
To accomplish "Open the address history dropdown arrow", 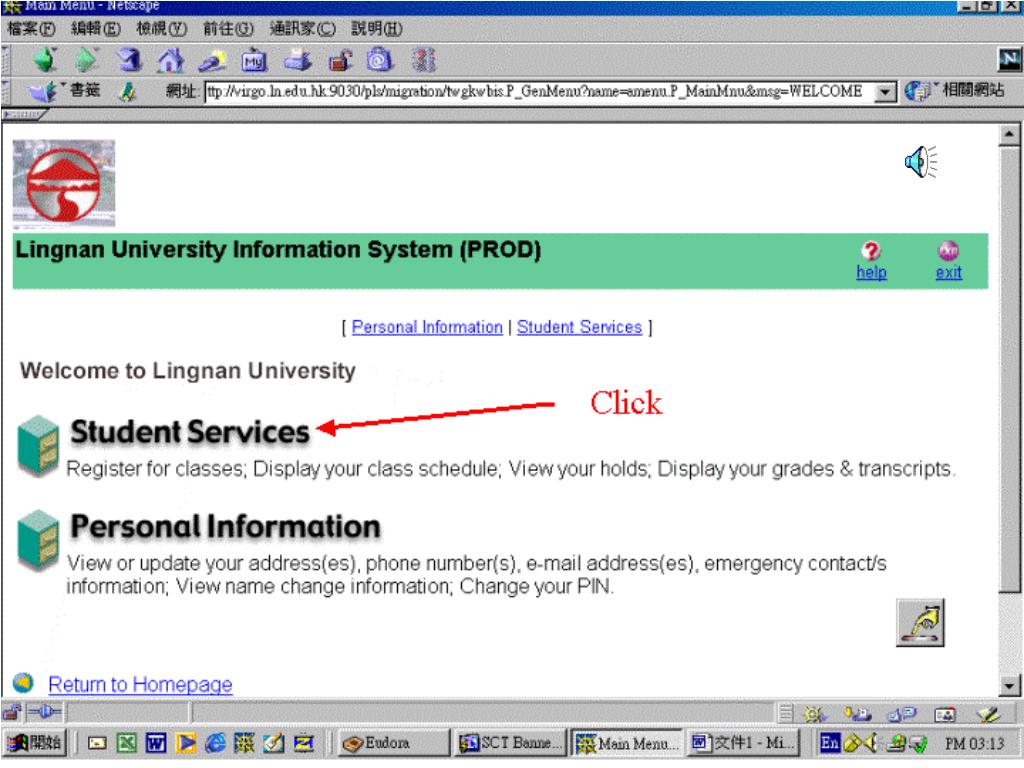I will 885,91.
